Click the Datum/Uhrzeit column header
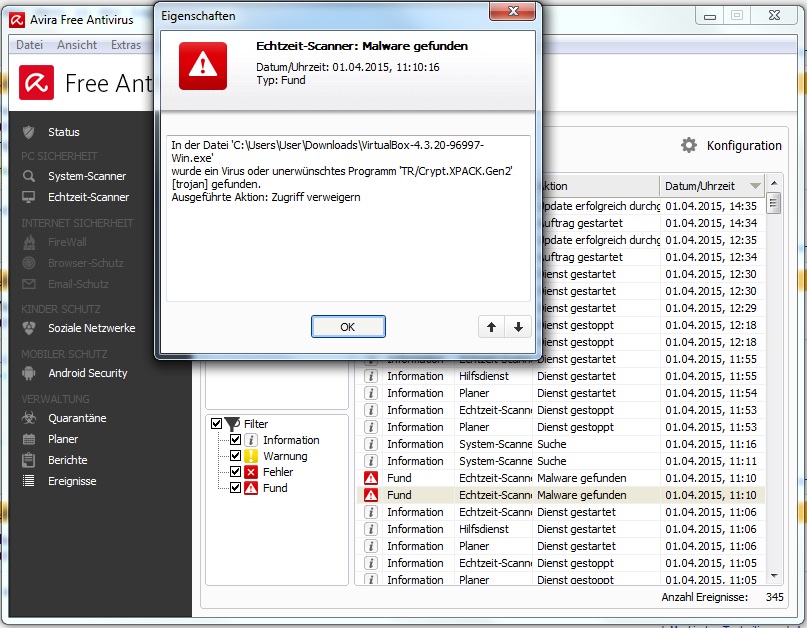 (x=712, y=186)
